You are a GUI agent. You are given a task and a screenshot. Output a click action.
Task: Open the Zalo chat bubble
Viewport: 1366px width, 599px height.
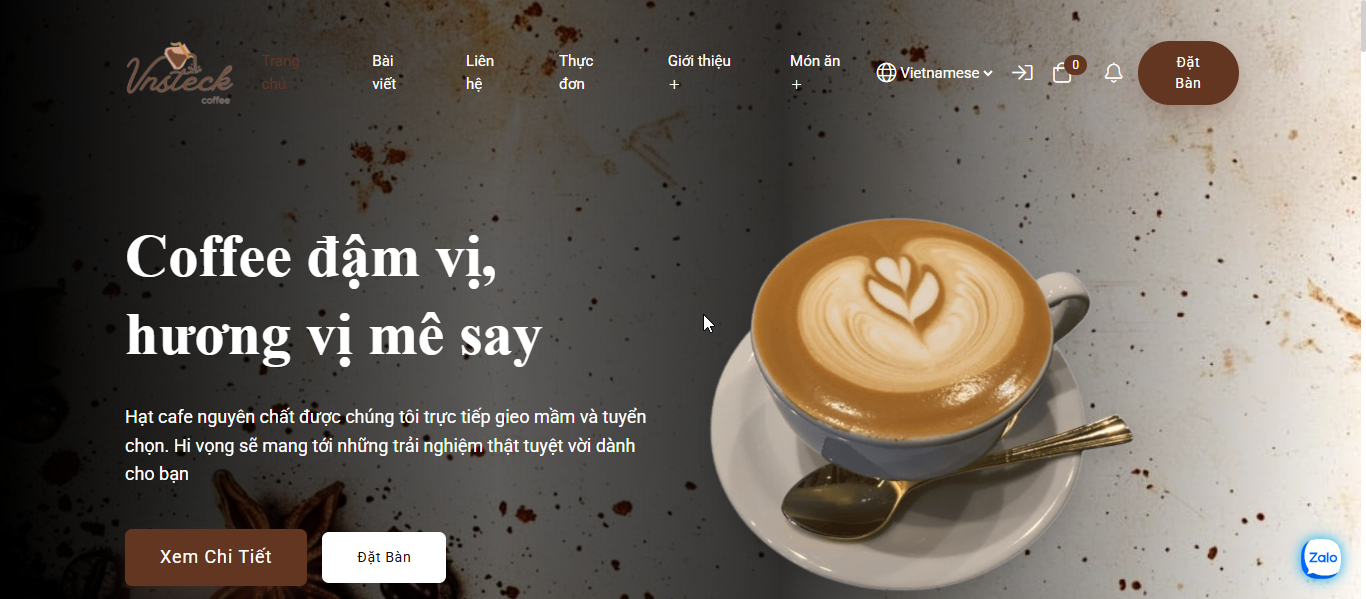coord(1322,559)
